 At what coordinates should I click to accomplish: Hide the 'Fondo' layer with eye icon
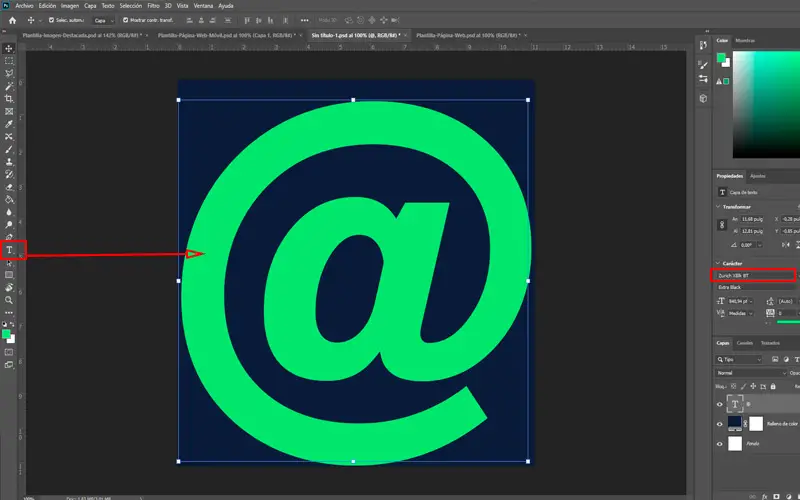[x=720, y=442]
